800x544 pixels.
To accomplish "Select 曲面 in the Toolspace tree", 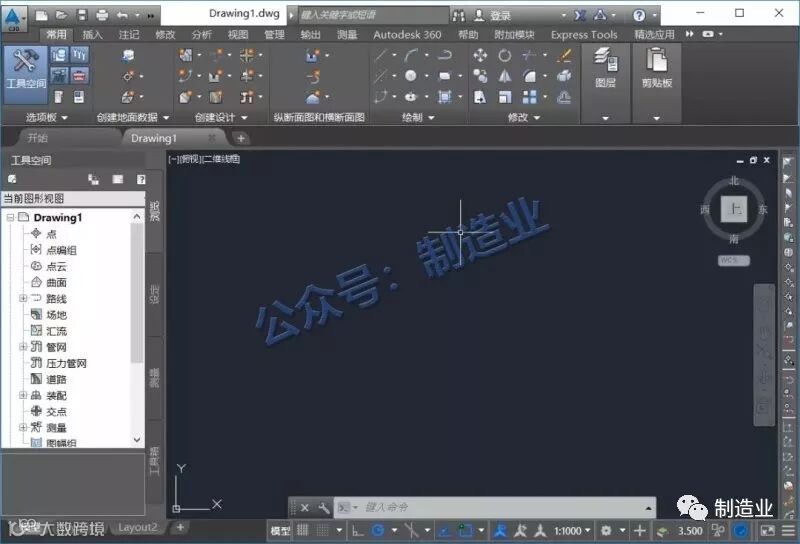I will (56, 282).
